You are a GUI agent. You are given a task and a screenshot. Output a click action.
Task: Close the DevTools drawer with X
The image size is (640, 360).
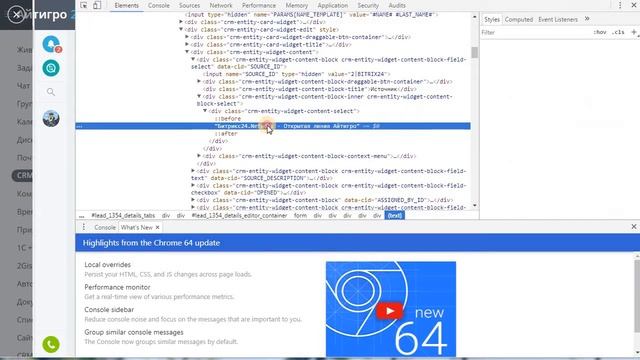[634, 227]
